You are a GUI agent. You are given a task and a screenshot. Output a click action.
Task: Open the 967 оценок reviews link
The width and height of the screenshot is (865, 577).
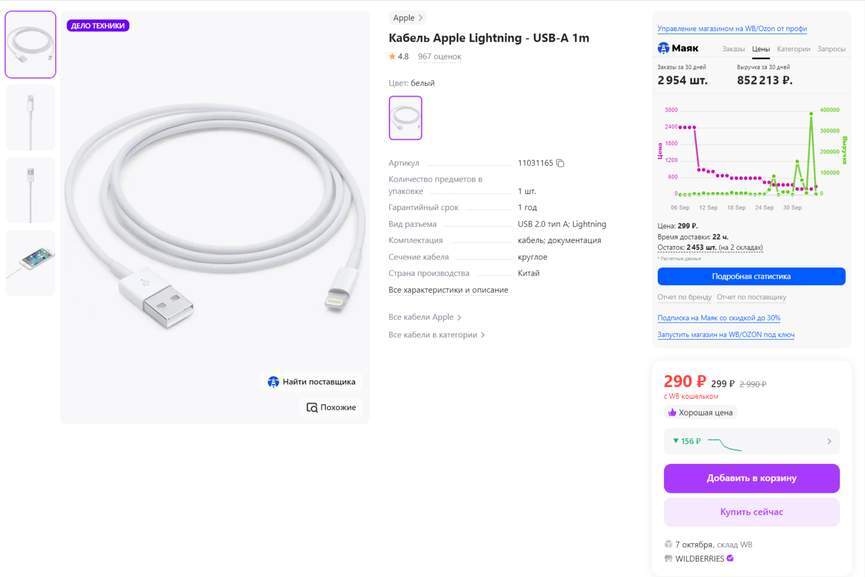439,57
